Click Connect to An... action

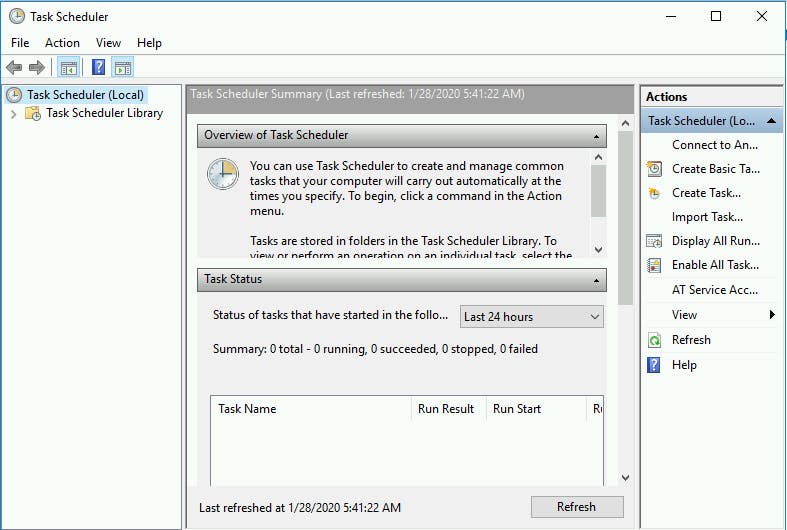coord(715,145)
